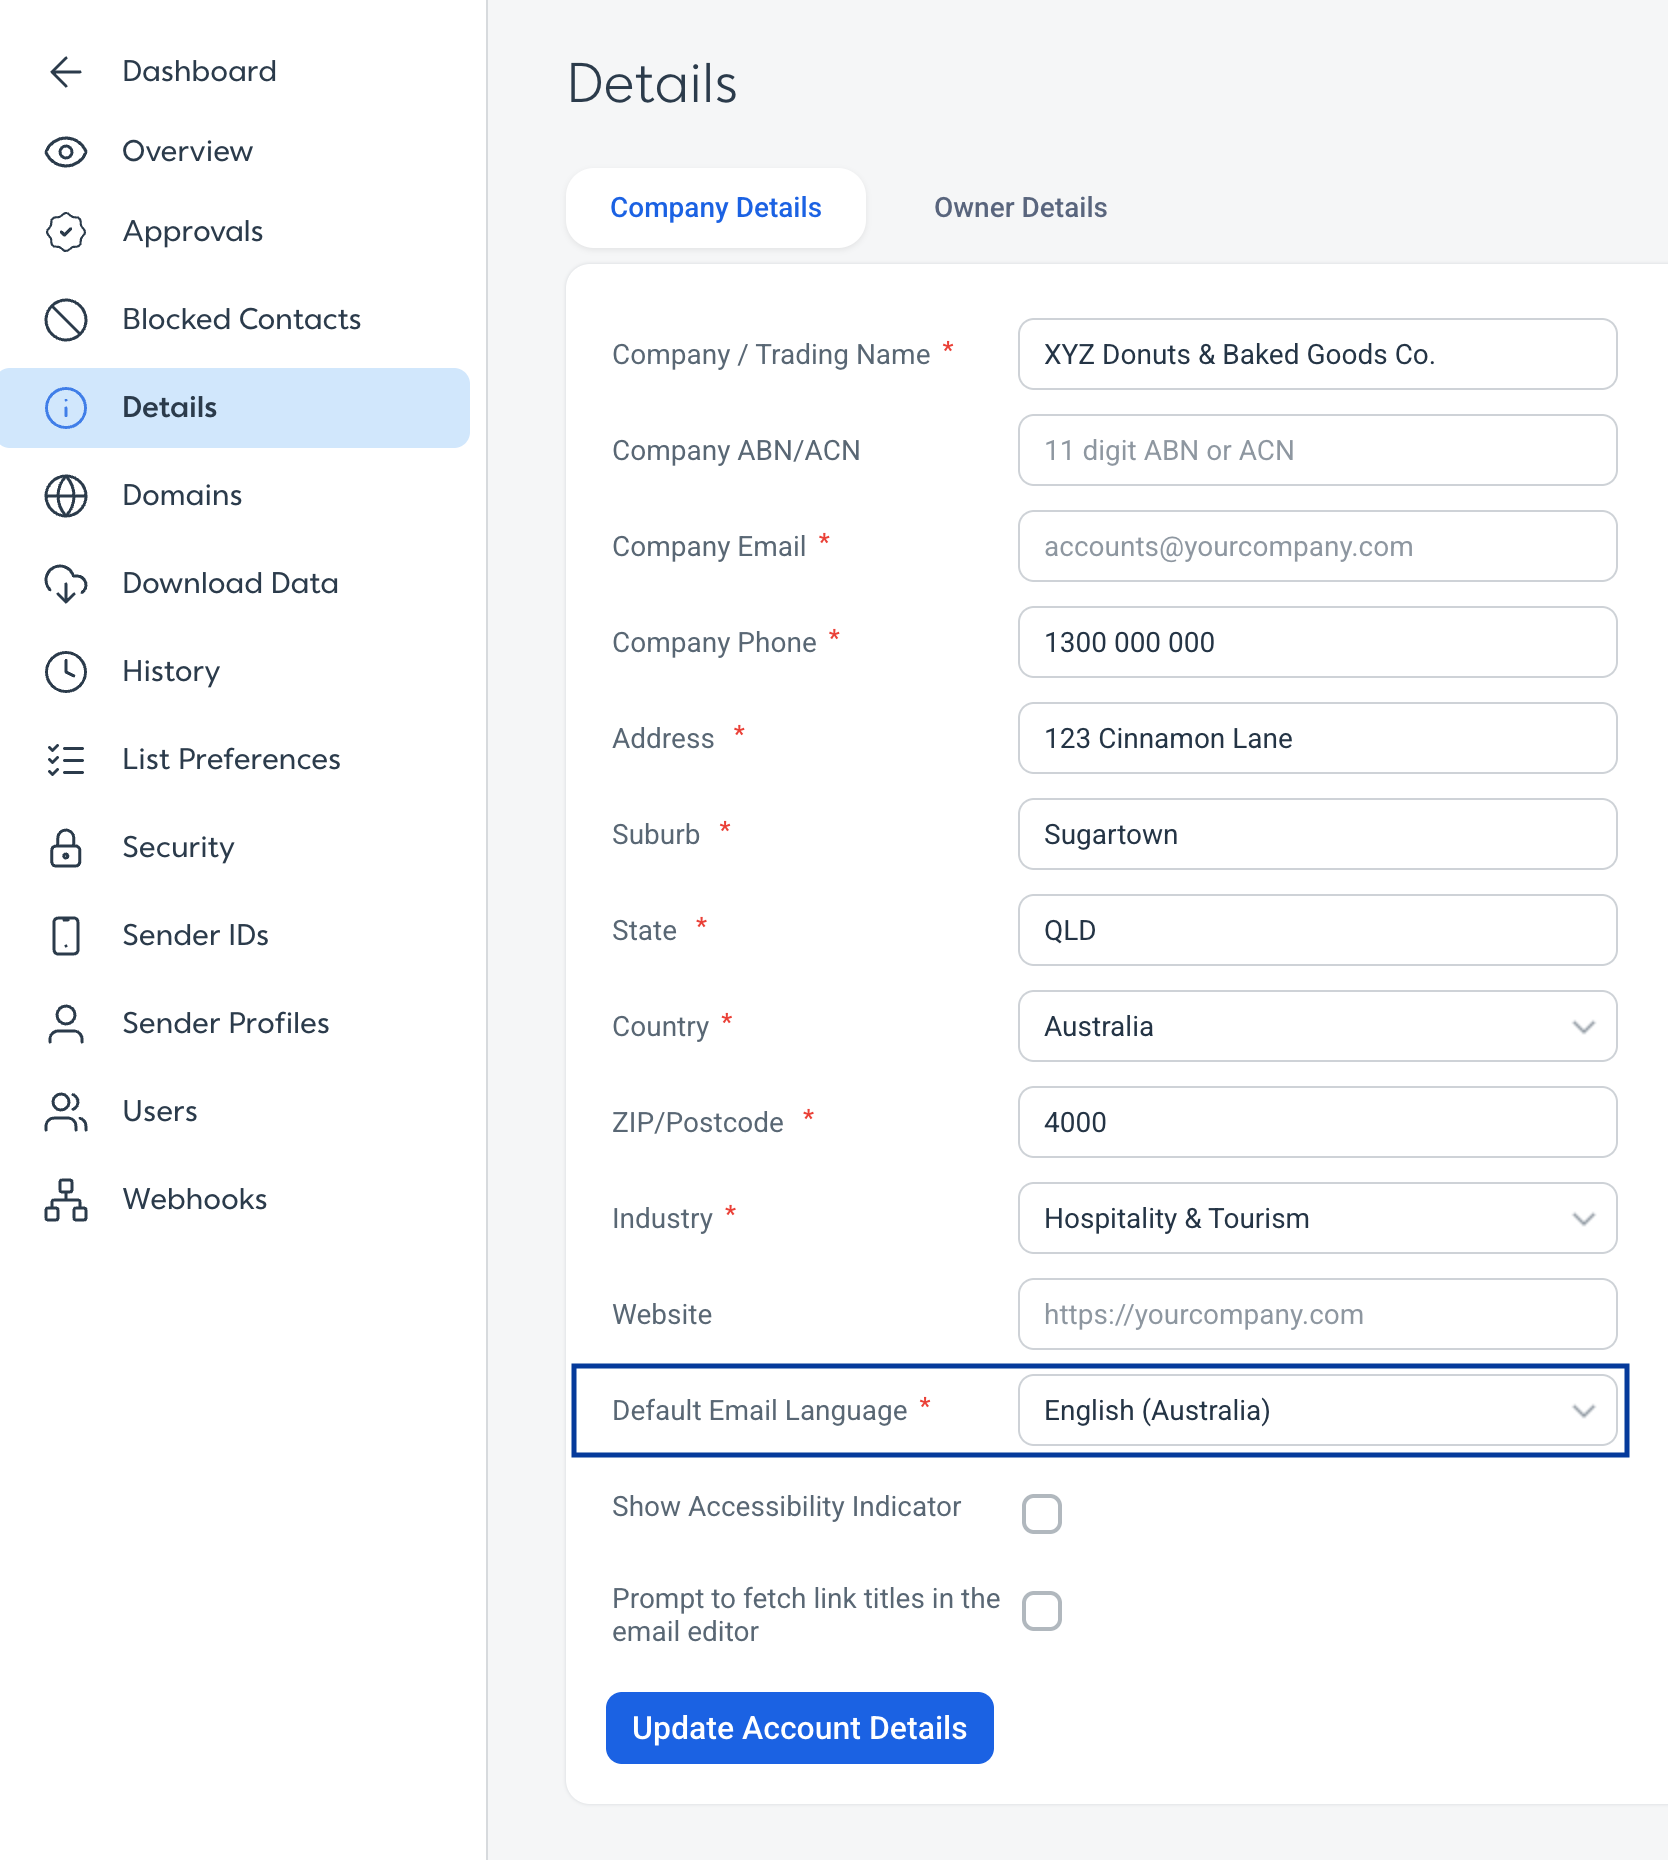The width and height of the screenshot is (1668, 1860).
Task: Click the Domains globe icon
Action: point(66,496)
